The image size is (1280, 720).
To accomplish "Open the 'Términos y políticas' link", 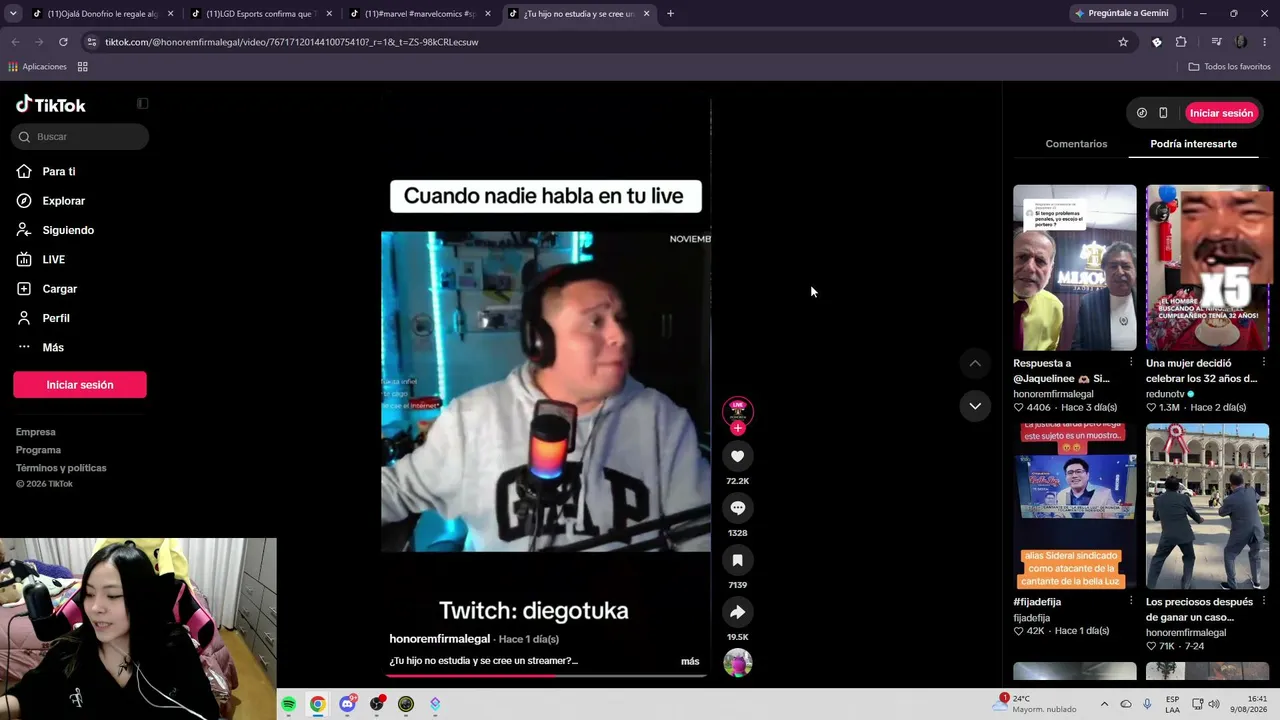I will pos(61,468).
